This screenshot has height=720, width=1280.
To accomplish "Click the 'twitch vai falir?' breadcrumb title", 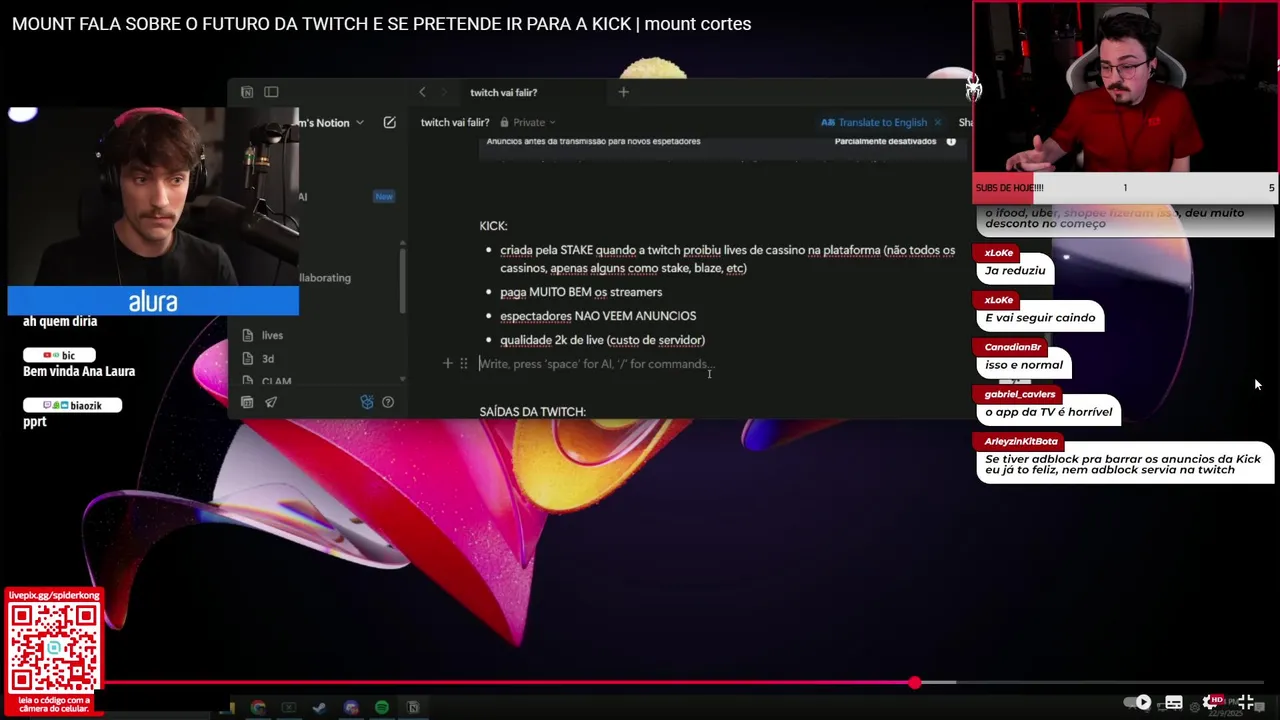I will [455, 123].
